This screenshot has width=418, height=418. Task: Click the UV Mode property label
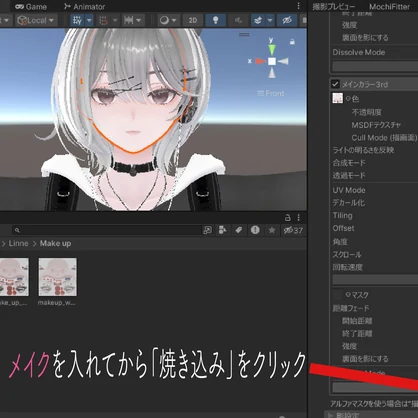point(349,190)
